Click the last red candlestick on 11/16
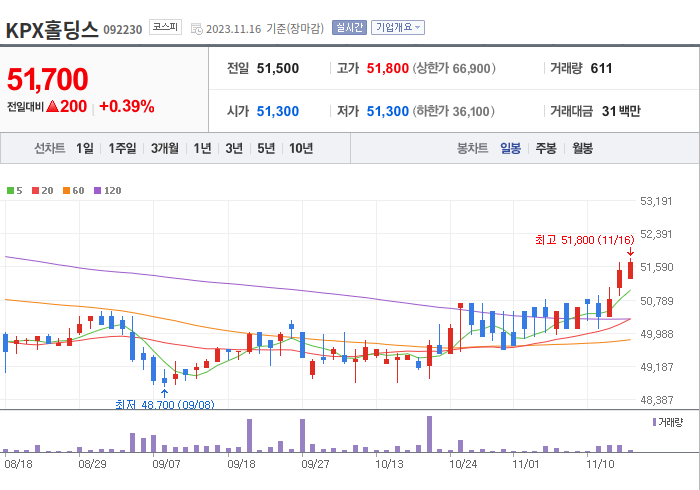 (x=630, y=270)
